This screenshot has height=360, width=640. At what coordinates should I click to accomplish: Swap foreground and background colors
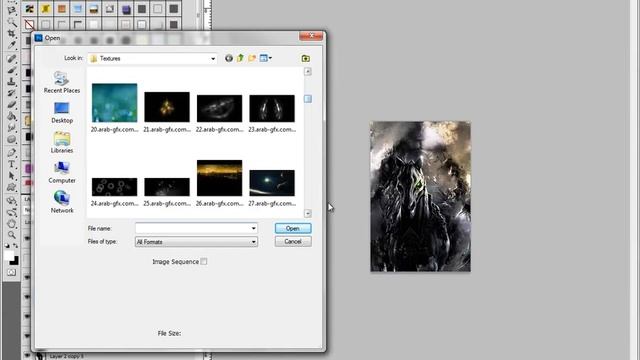pyautogui.click(x=16, y=246)
